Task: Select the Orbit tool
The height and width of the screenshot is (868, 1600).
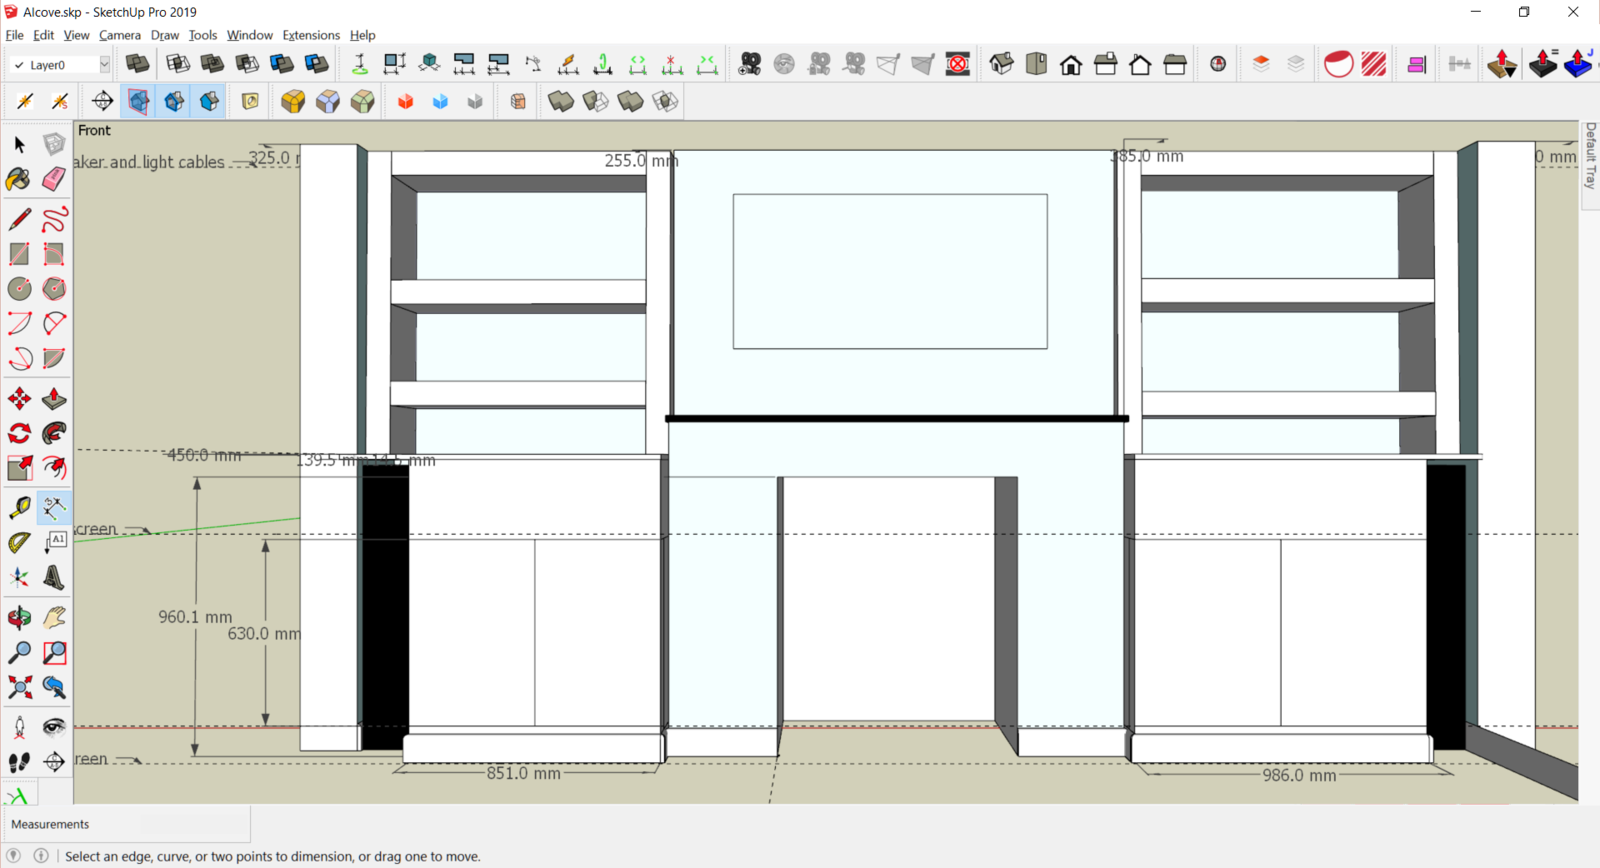Action: pyautogui.click(x=19, y=617)
